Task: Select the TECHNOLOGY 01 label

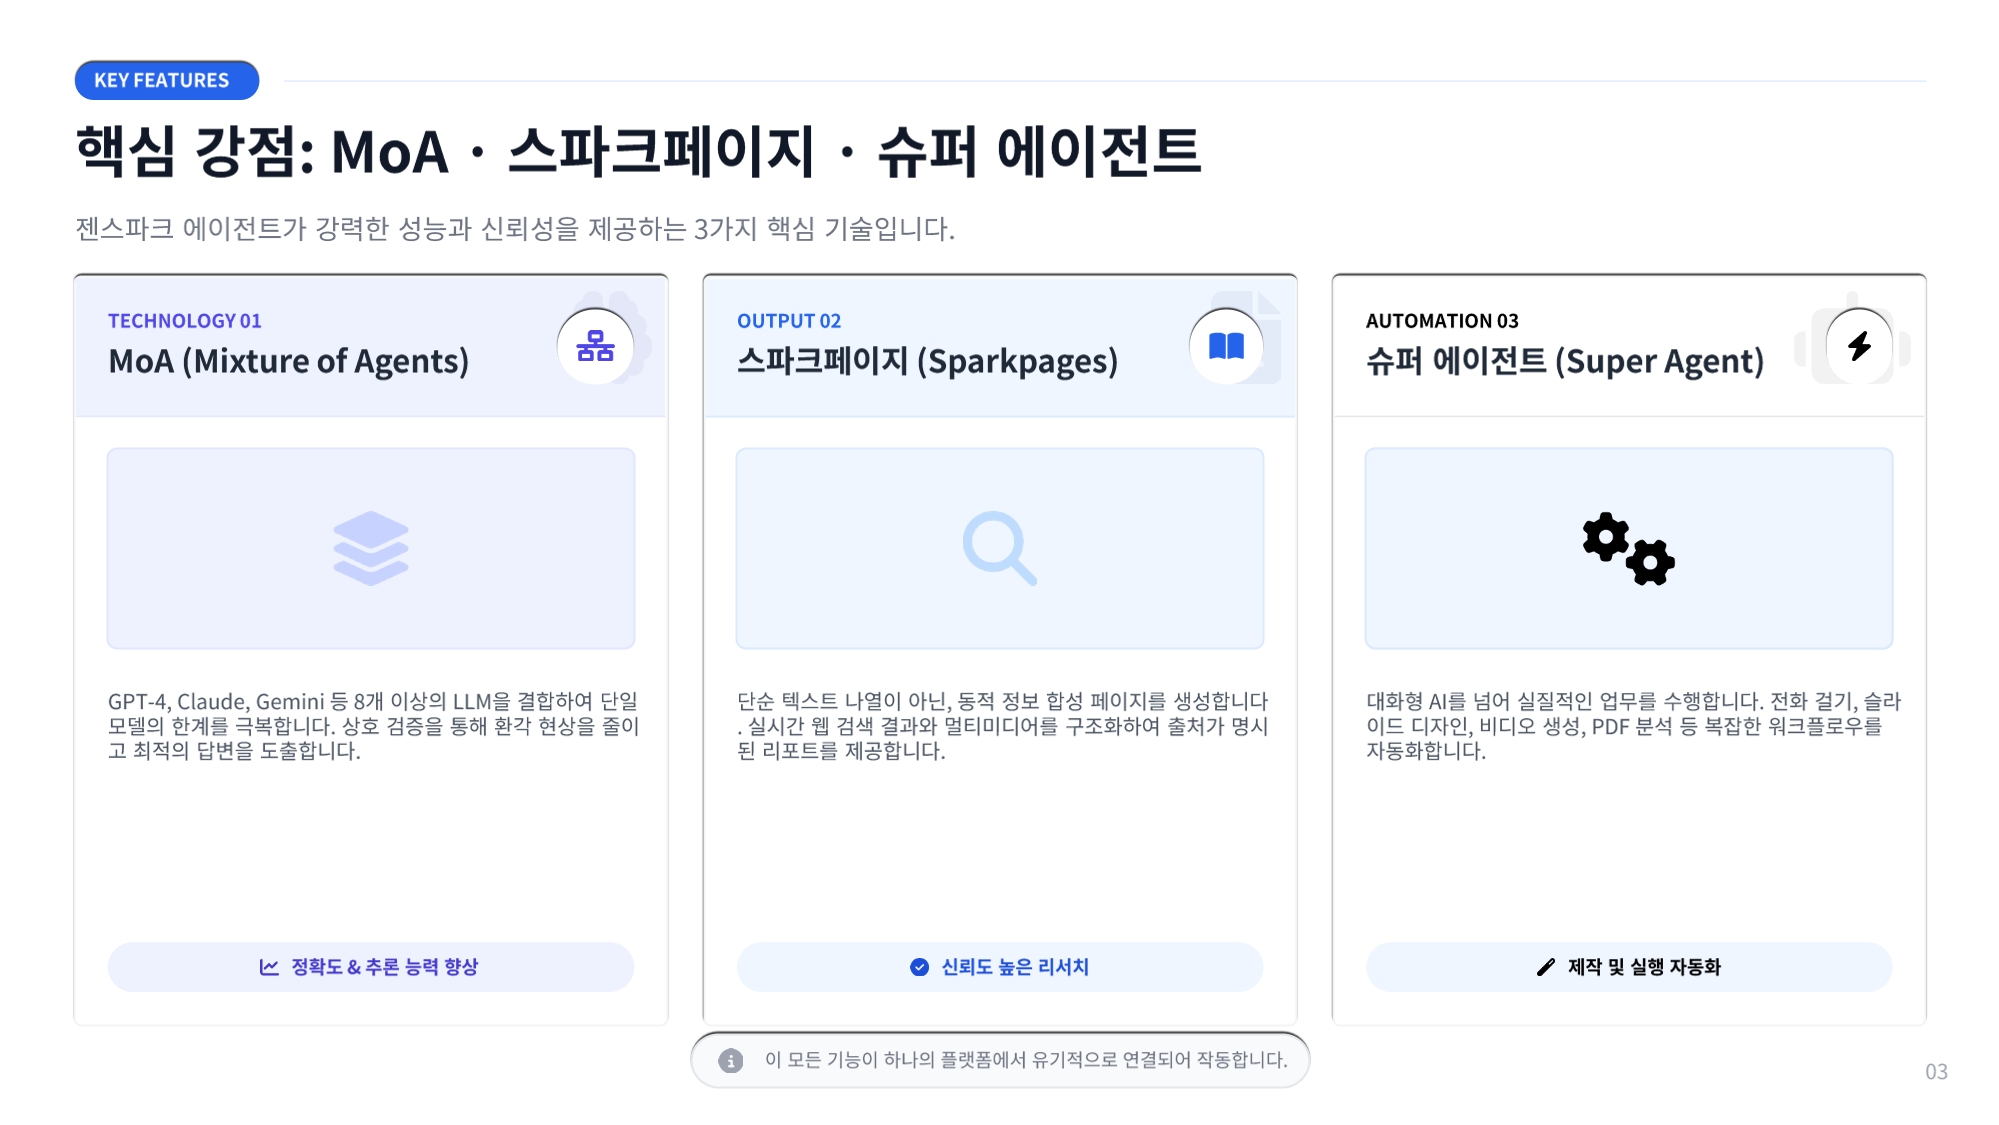Action: coord(184,321)
